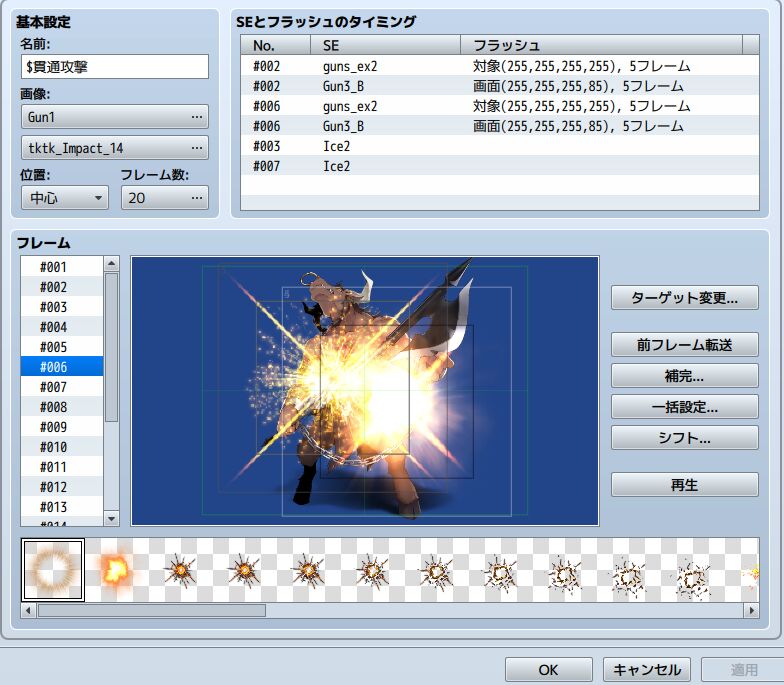Select frame #013 in frame list
Viewport: 784px width, 685px height.
tap(62, 507)
